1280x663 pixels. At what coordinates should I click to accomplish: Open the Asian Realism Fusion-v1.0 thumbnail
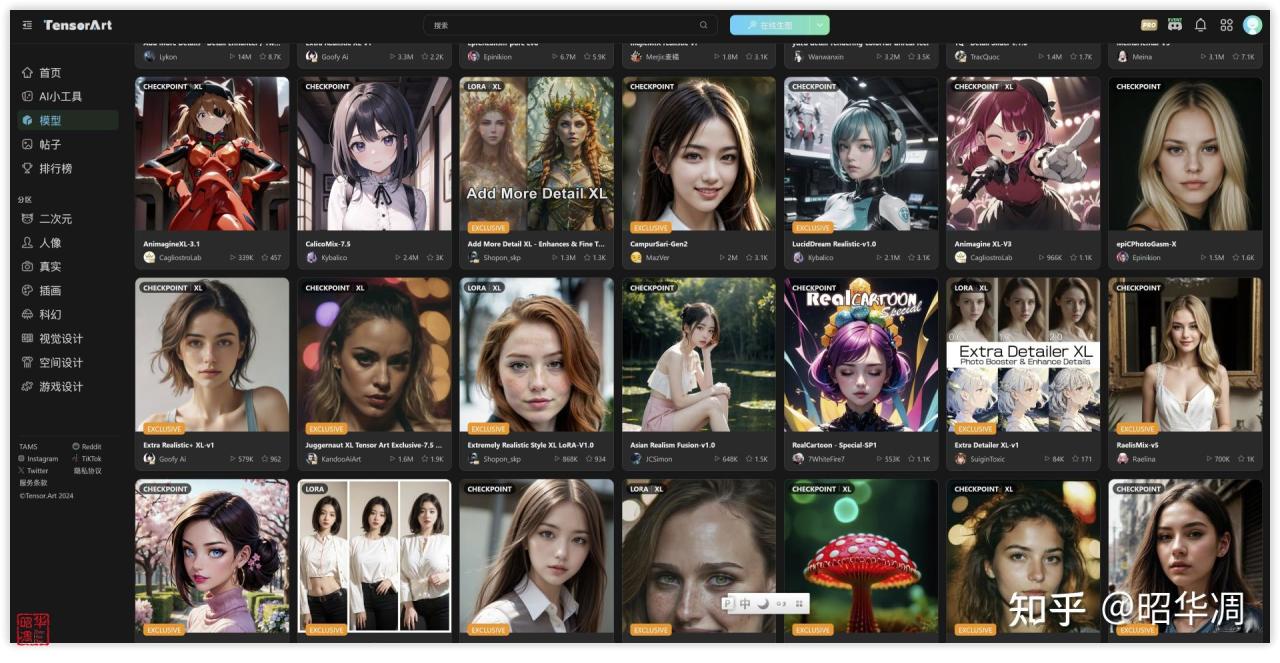[x=699, y=355]
